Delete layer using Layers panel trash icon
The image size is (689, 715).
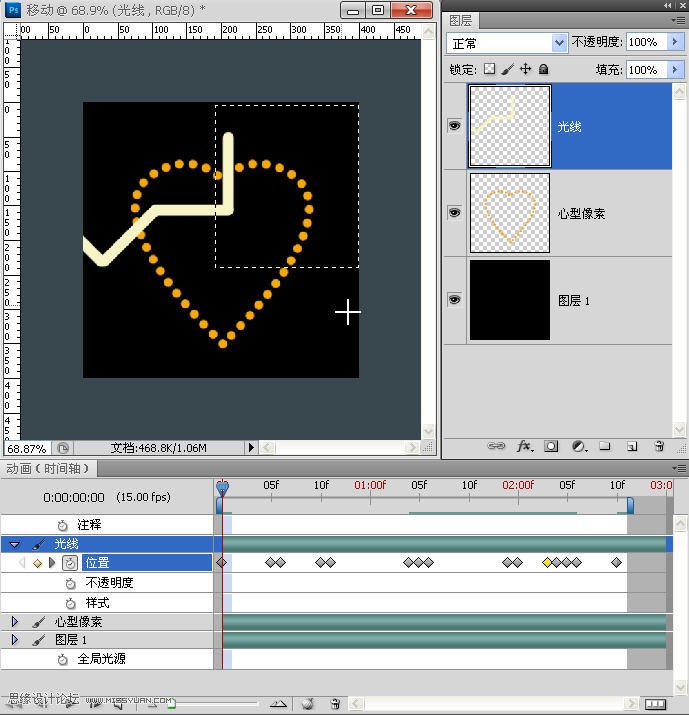click(659, 446)
